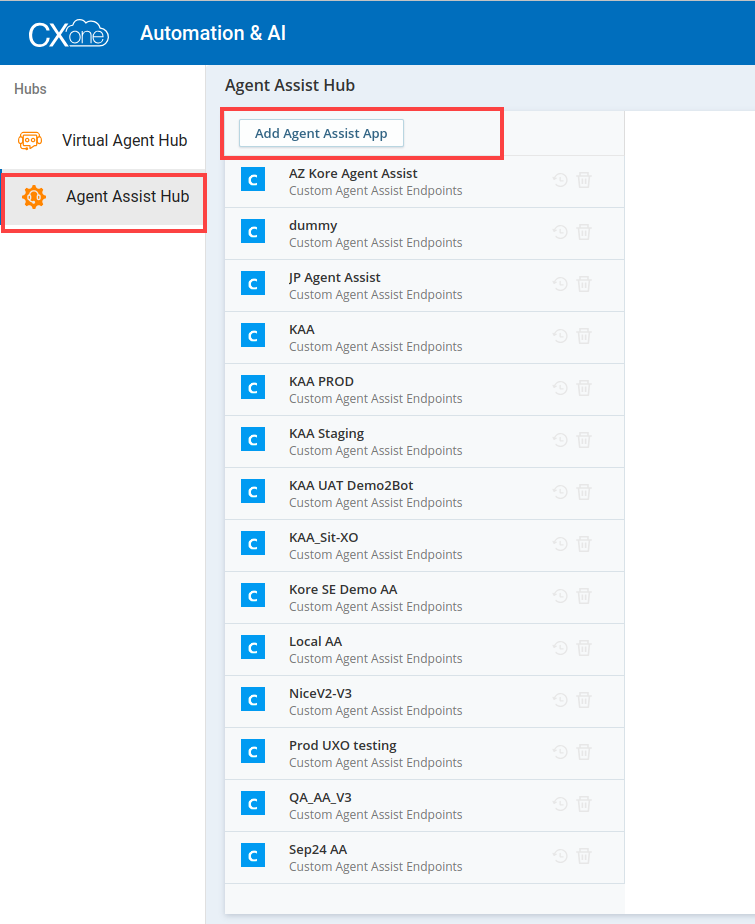Viewport: 755px width, 924px height.
Task: Click the Virtual Agent Hub robot icon
Action: pos(30,141)
